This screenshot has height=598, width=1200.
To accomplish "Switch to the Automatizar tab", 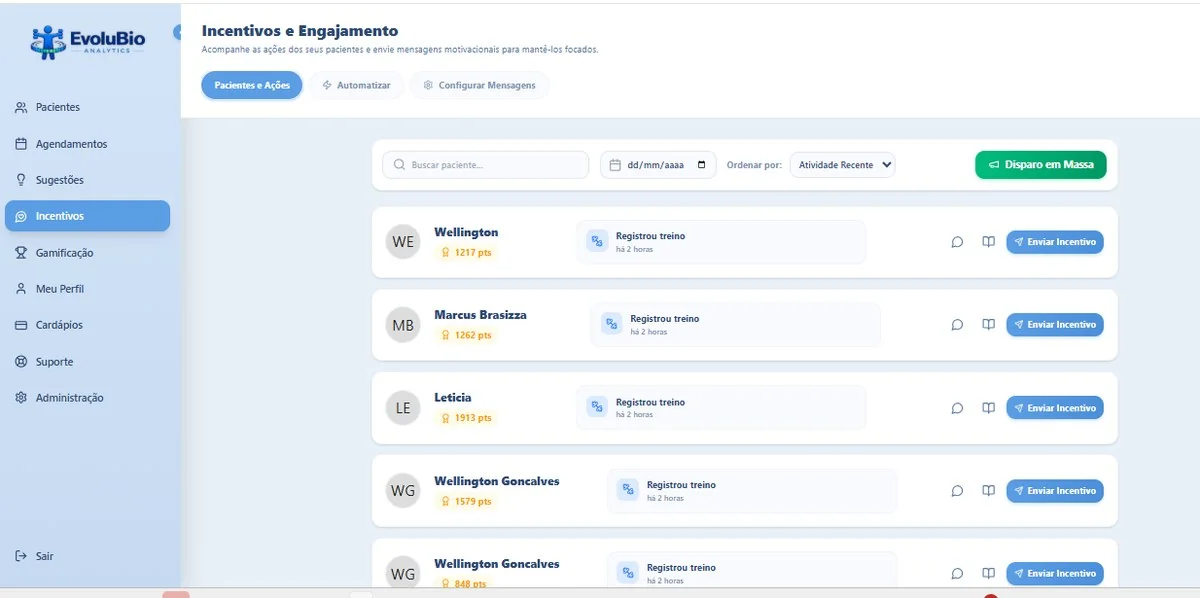I will [x=356, y=85].
